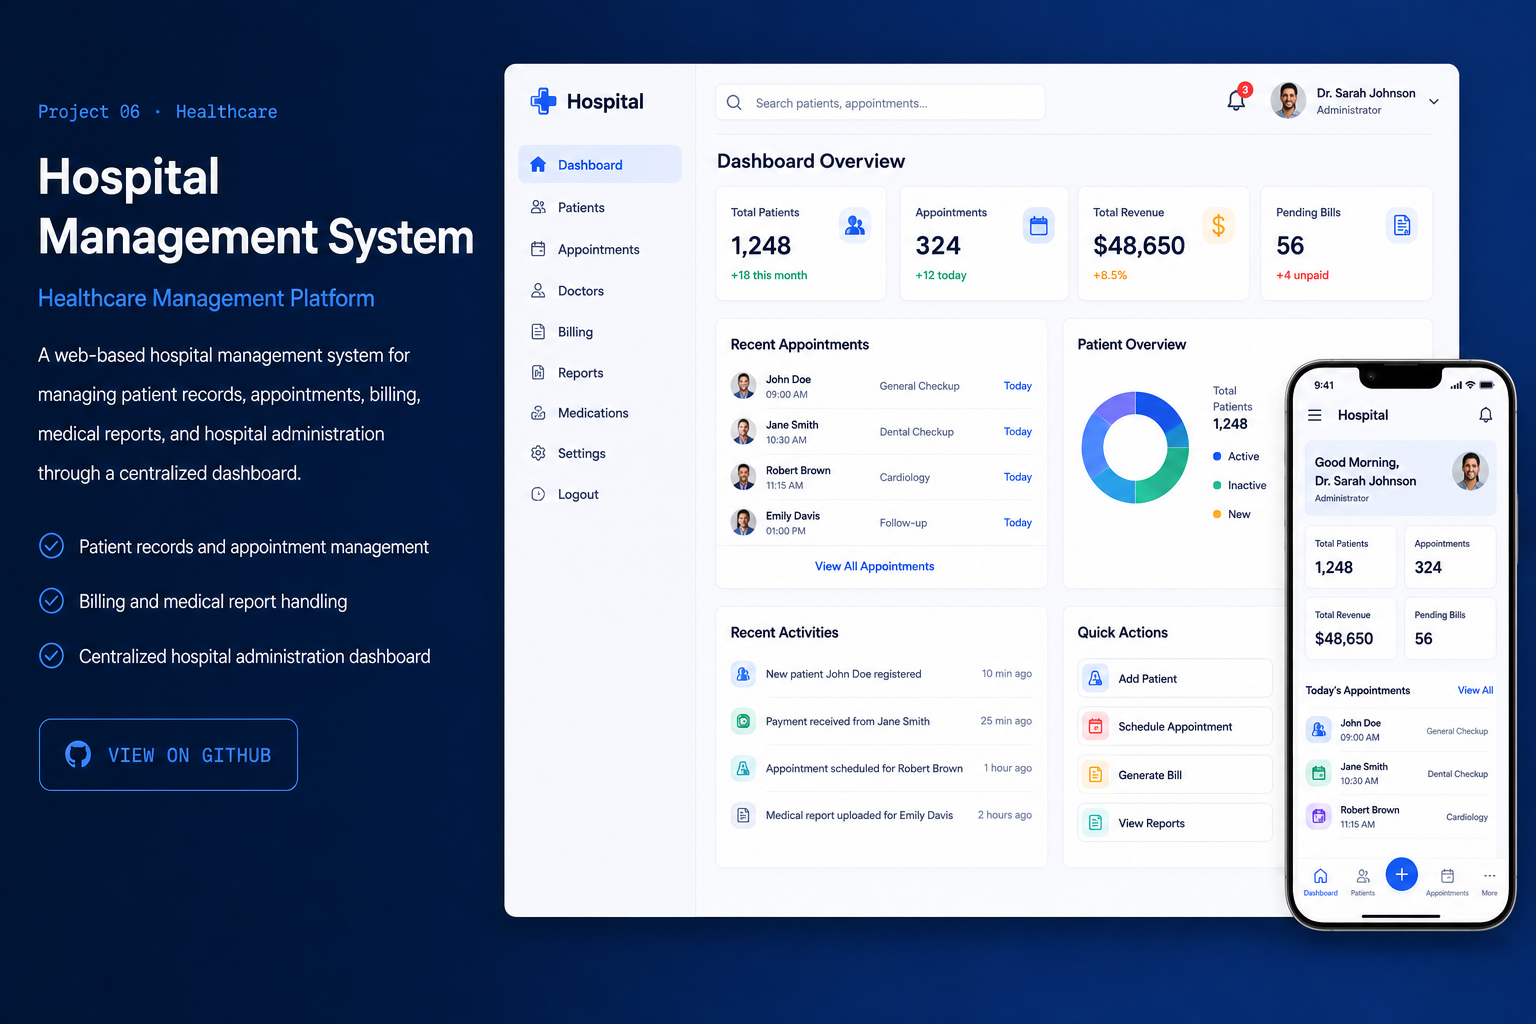Click the Generate Bill icon

1096,775
